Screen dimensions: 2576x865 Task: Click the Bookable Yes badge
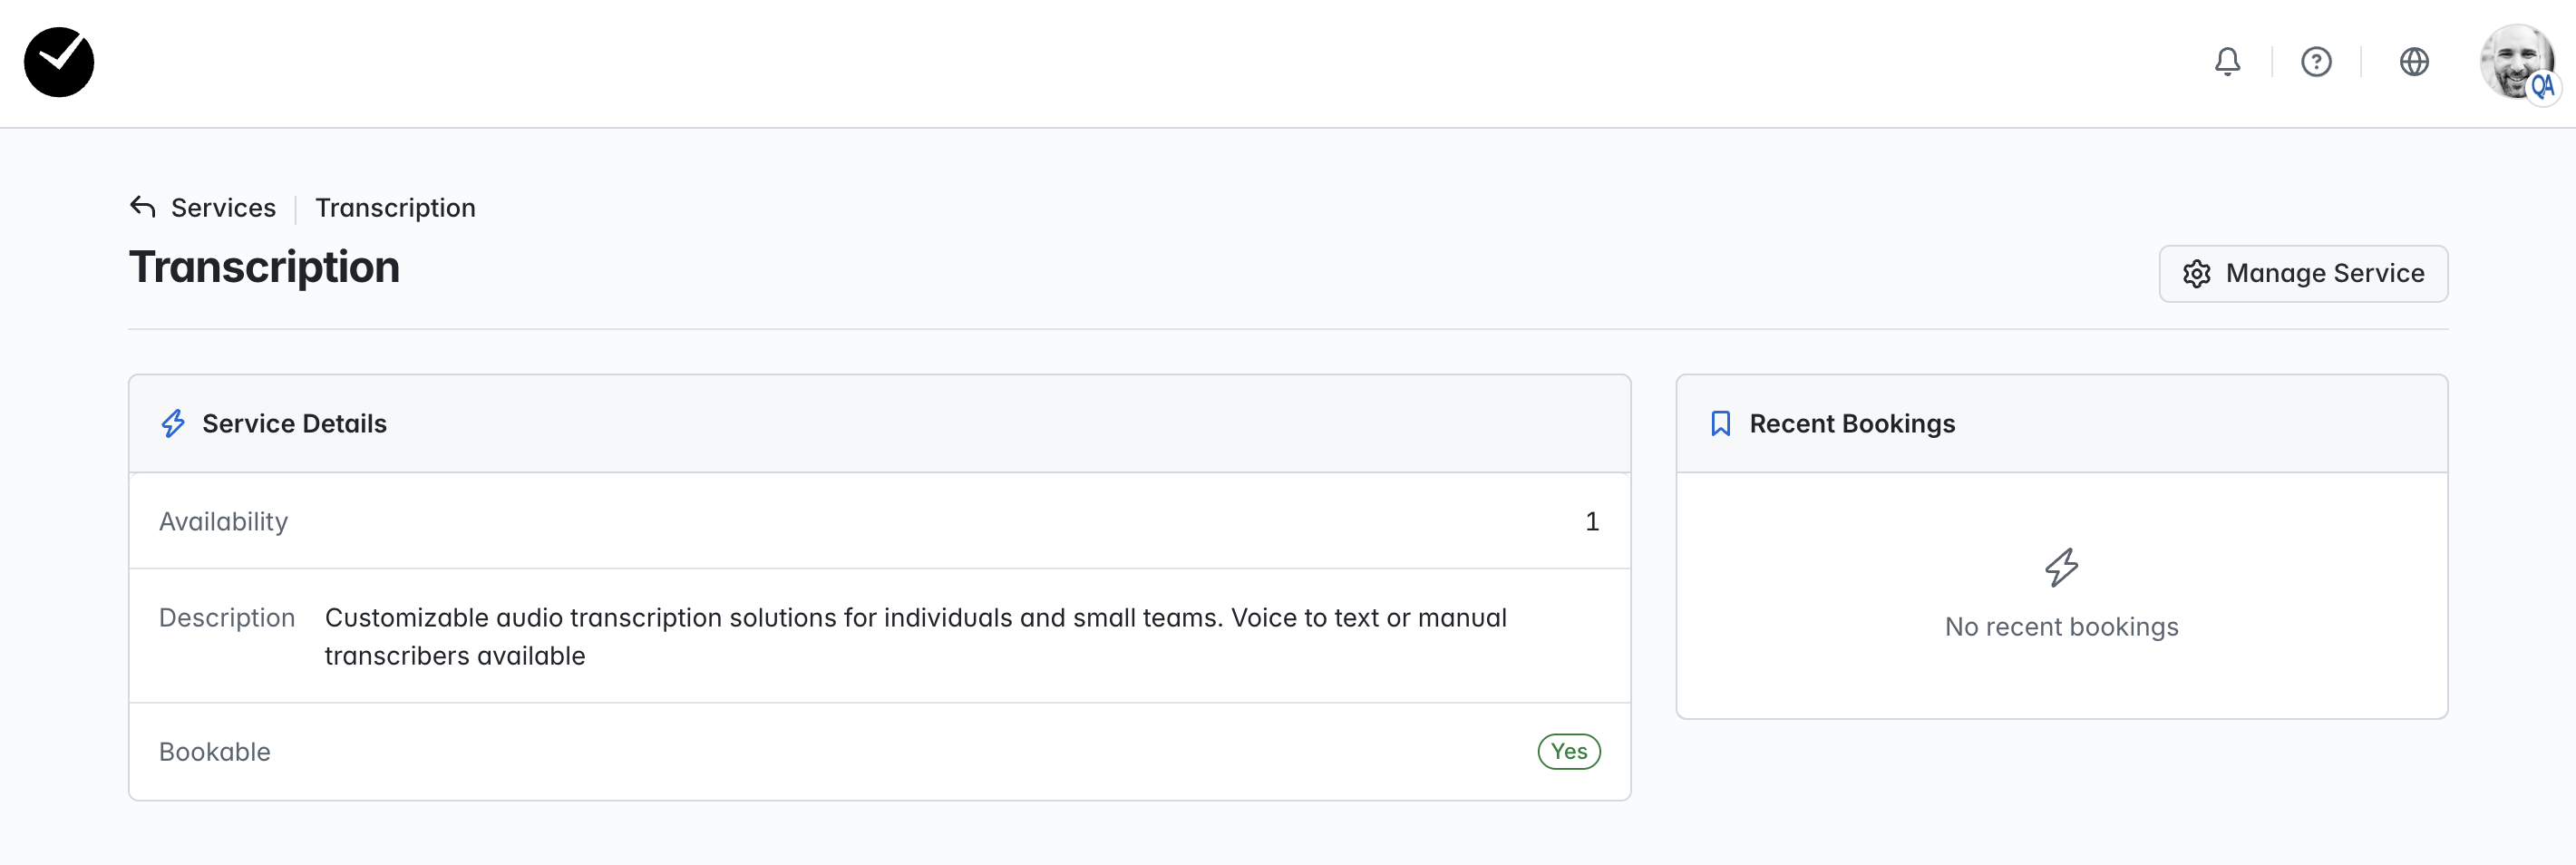1568,751
